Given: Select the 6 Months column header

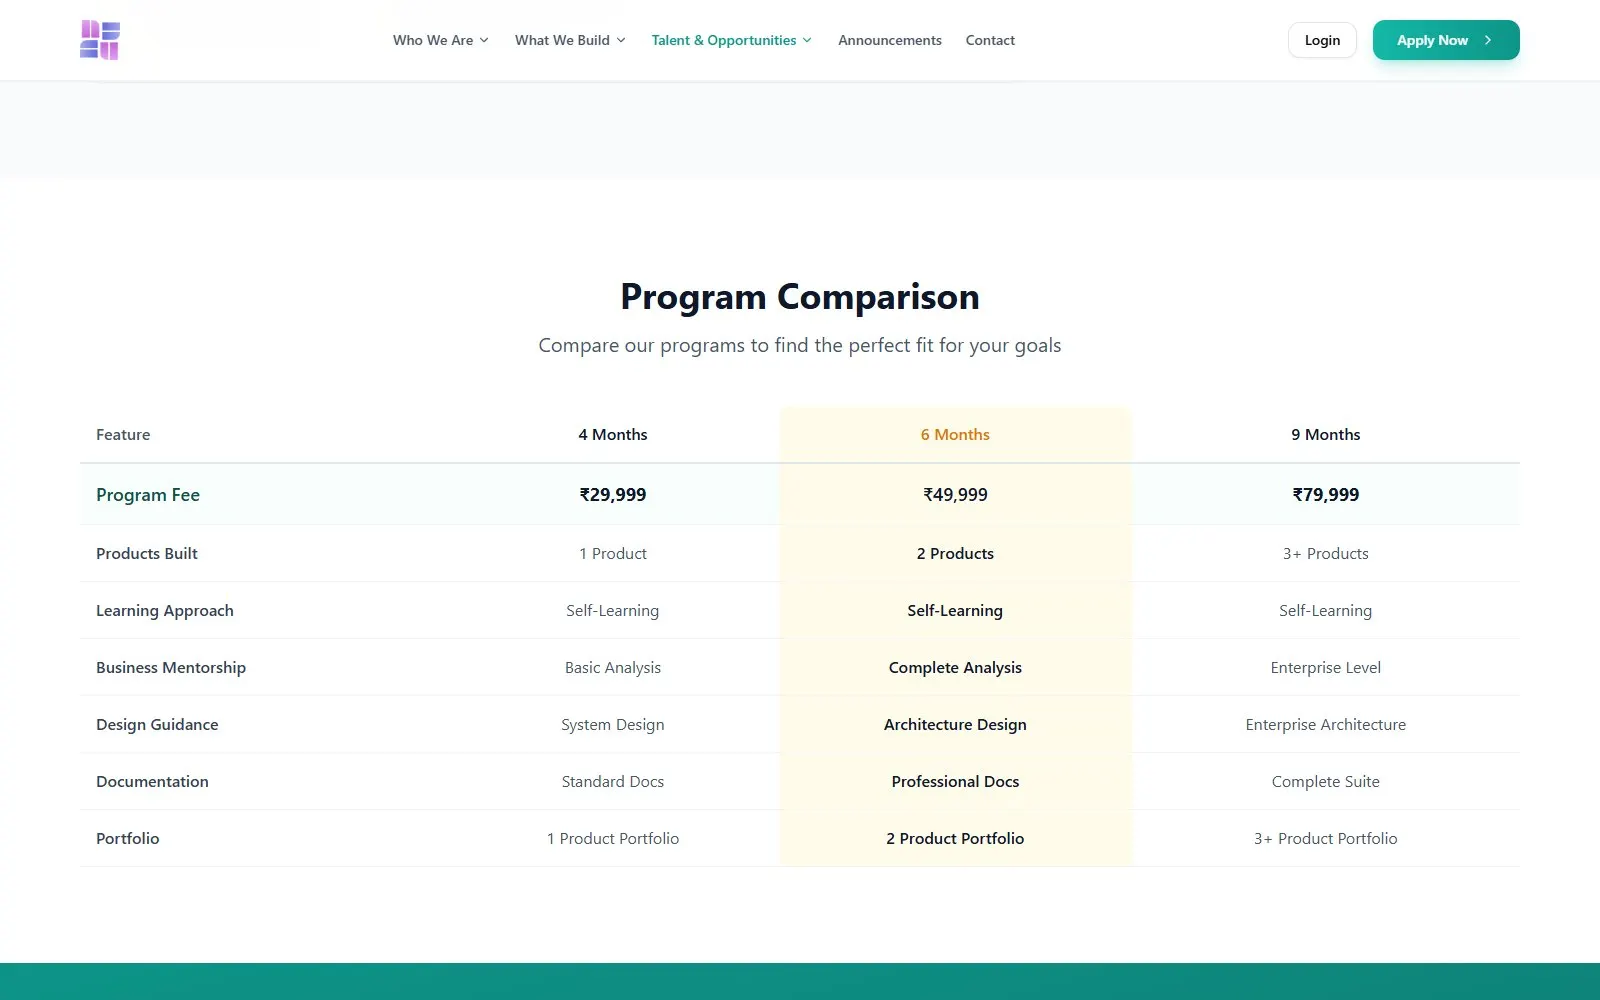Looking at the screenshot, I should tap(955, 434).
